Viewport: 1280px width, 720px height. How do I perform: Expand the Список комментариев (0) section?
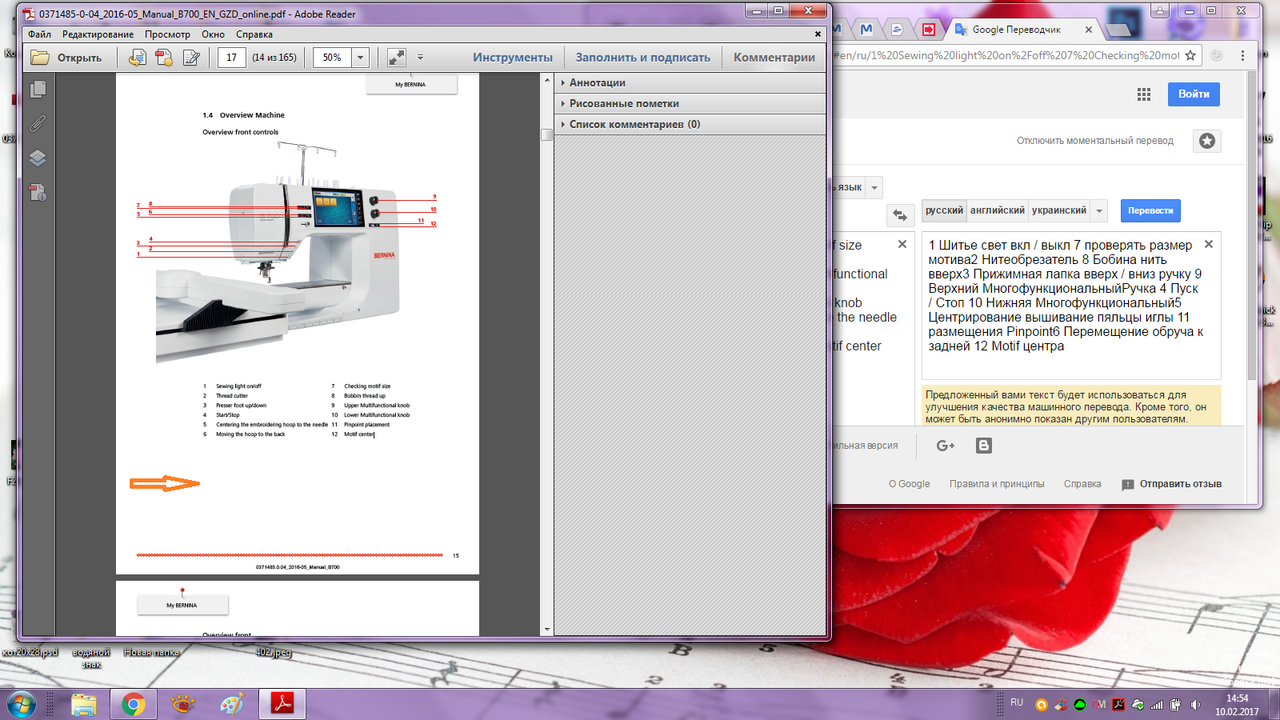click(635, 124)
